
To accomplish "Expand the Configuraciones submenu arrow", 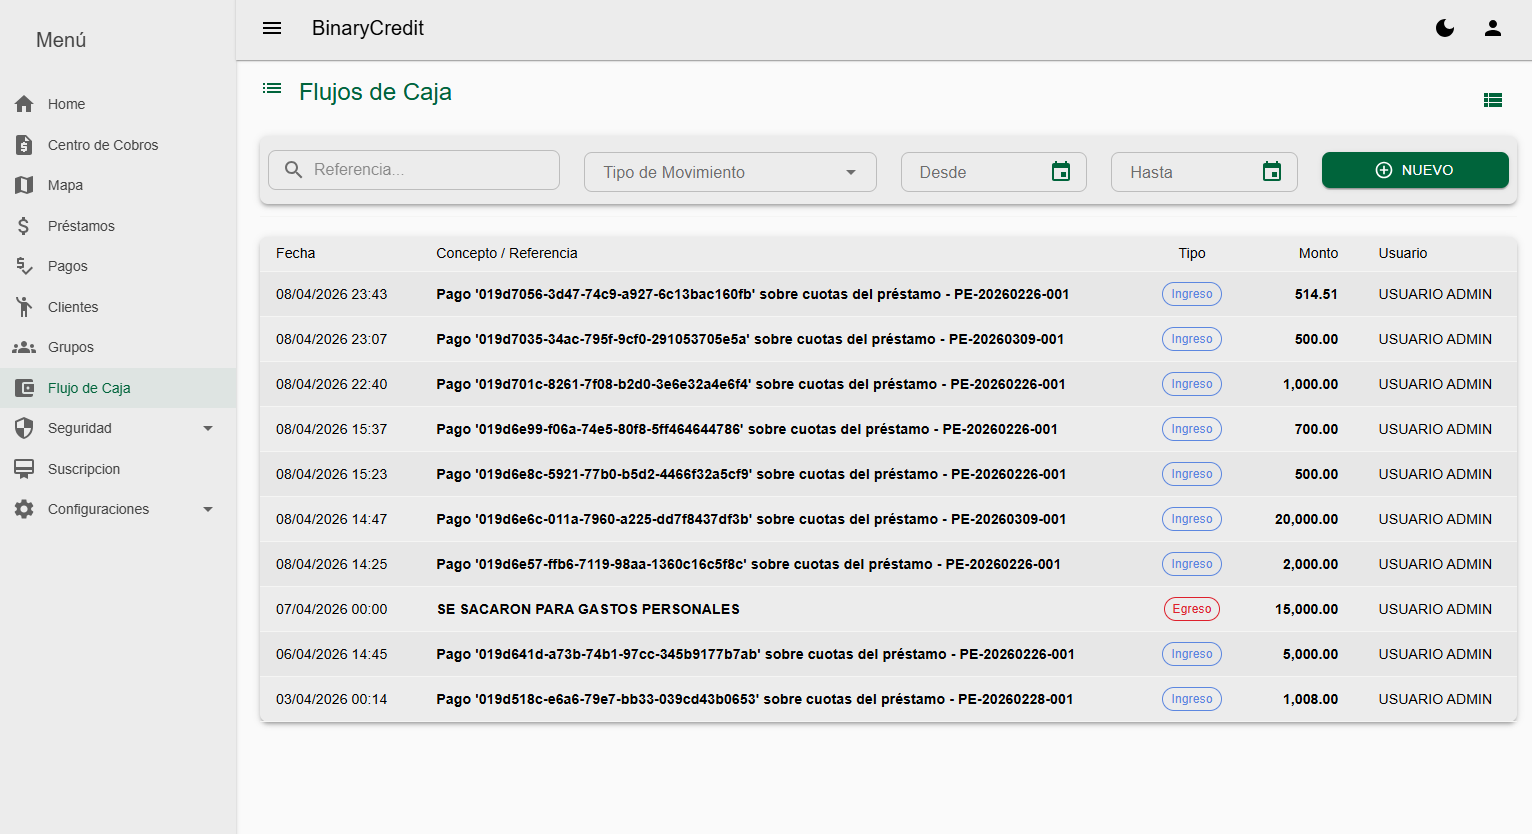I will tap(208, 509).
